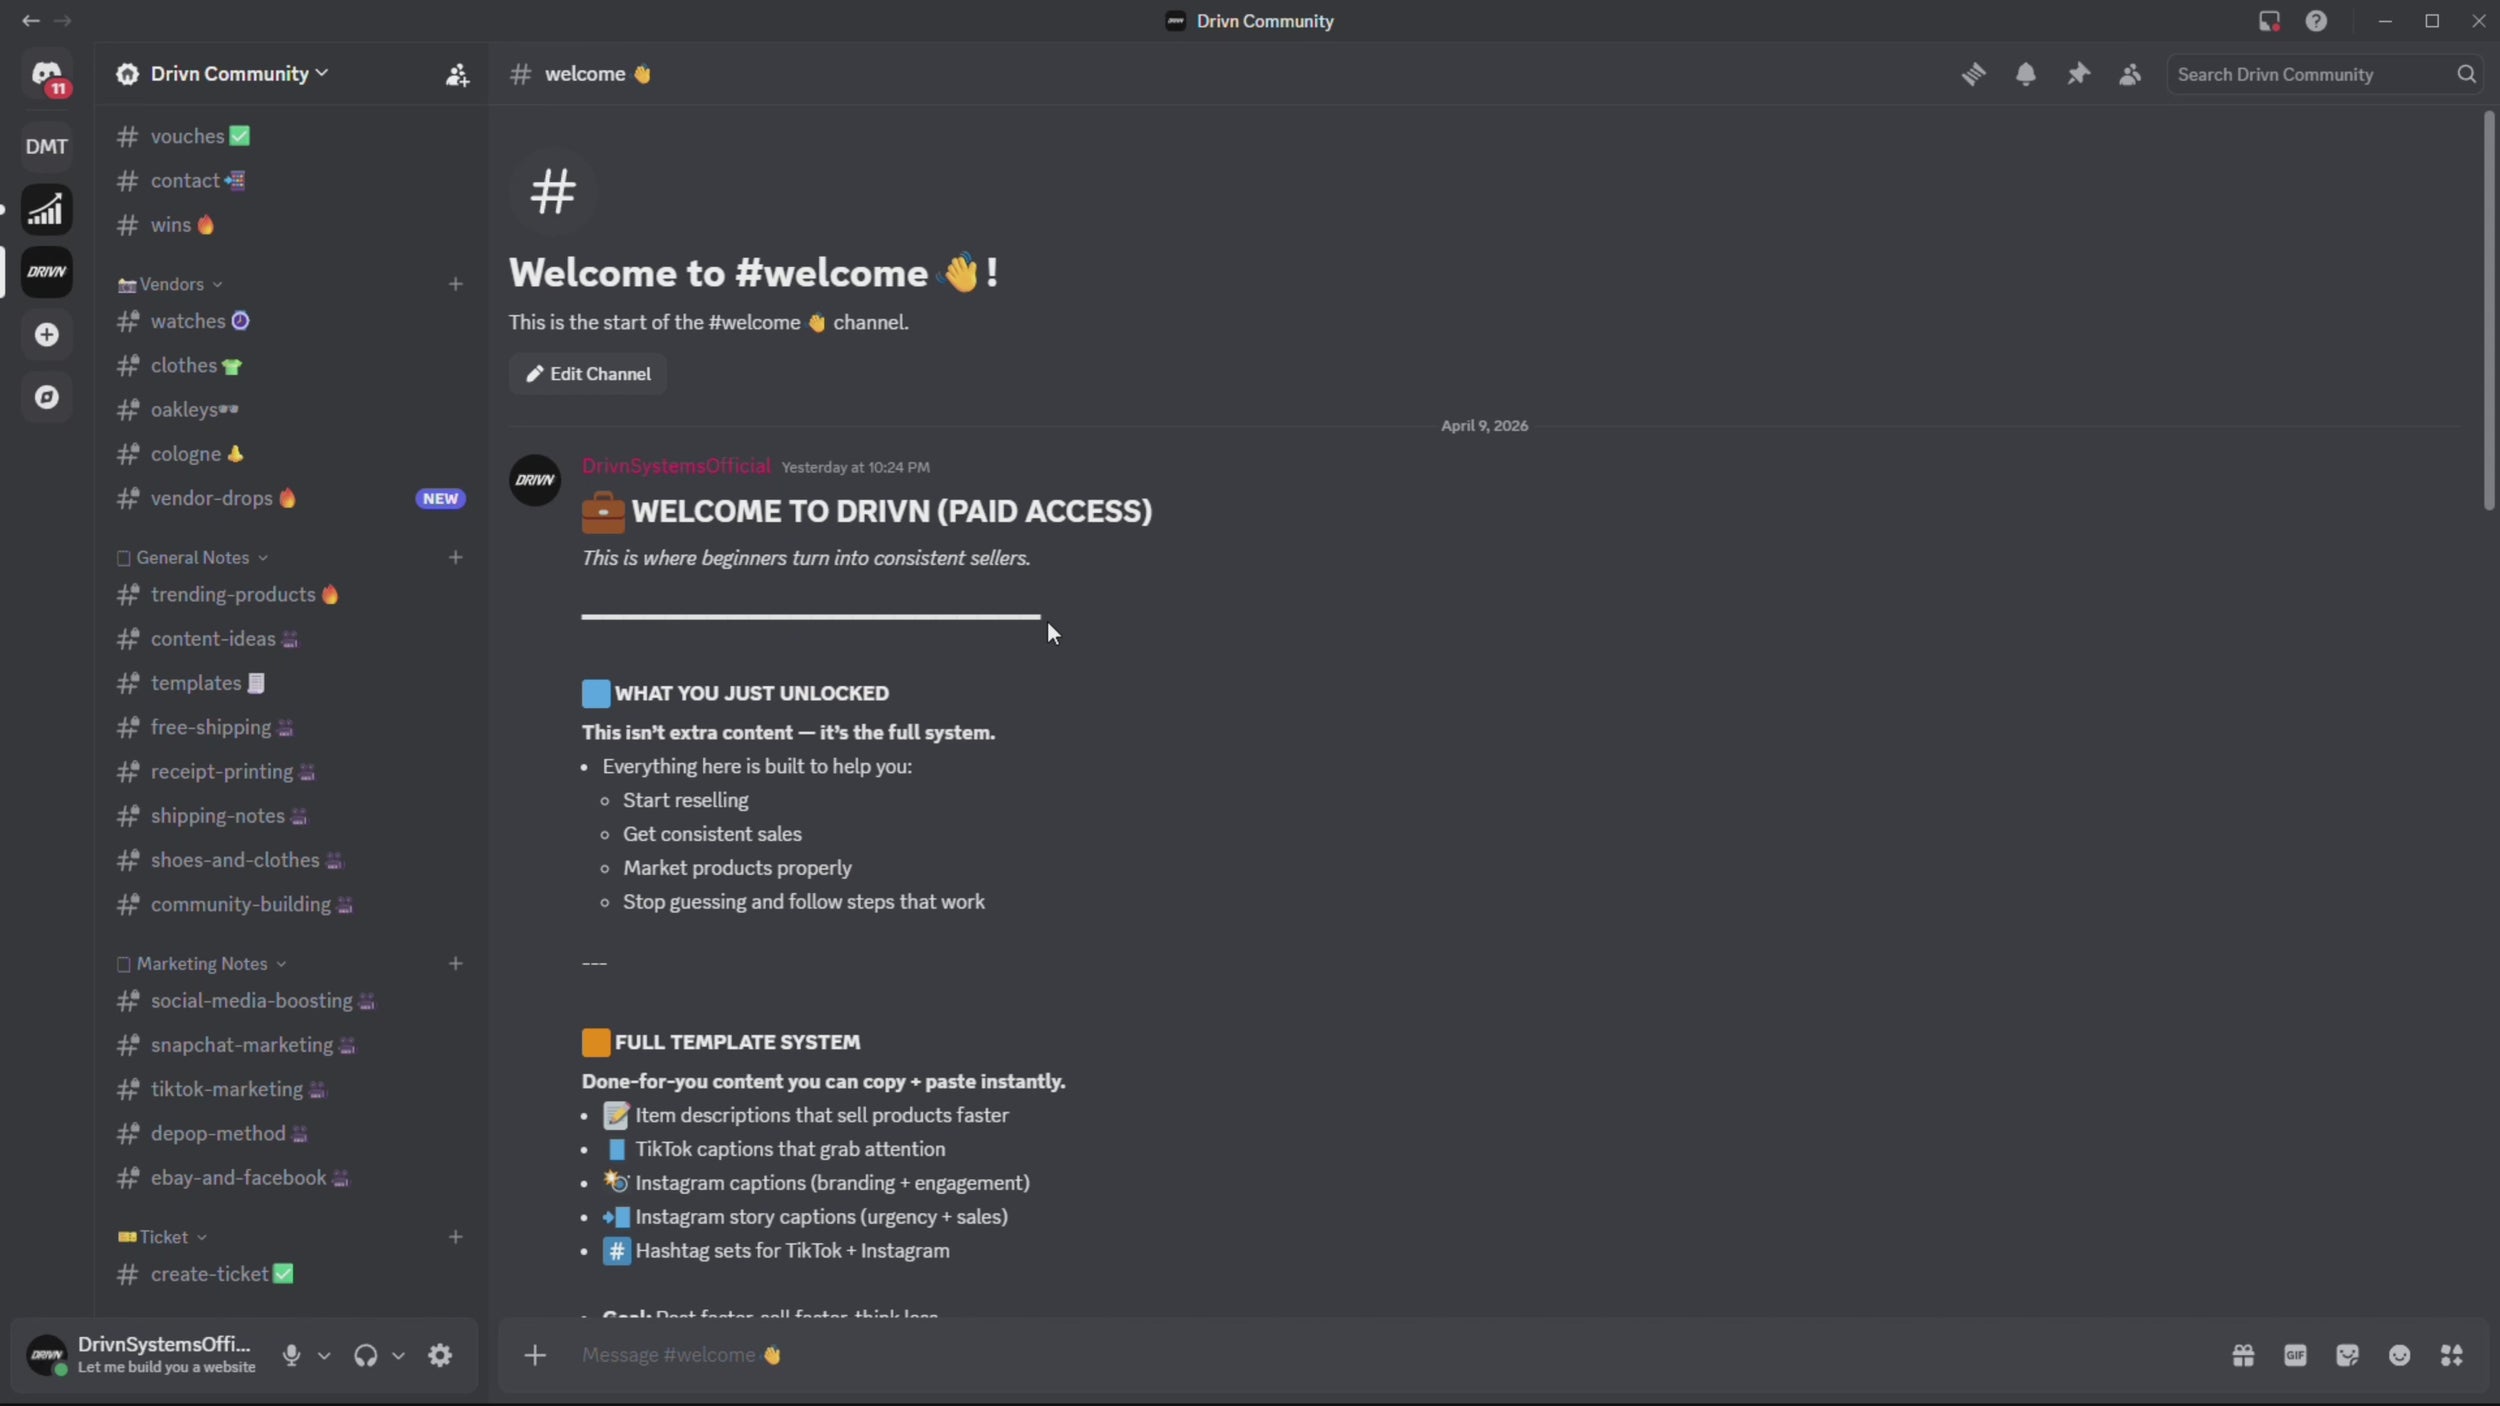Click the Edit Channel button
2500x1406 pixels.
(588, 374)
